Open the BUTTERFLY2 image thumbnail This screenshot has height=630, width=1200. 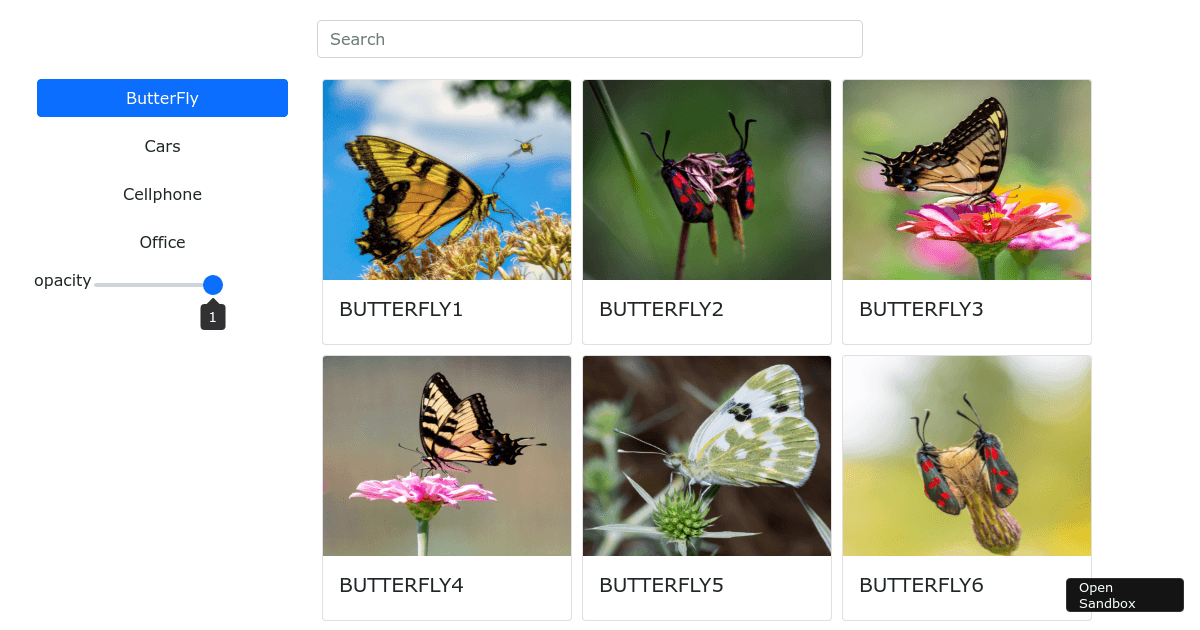707,180
